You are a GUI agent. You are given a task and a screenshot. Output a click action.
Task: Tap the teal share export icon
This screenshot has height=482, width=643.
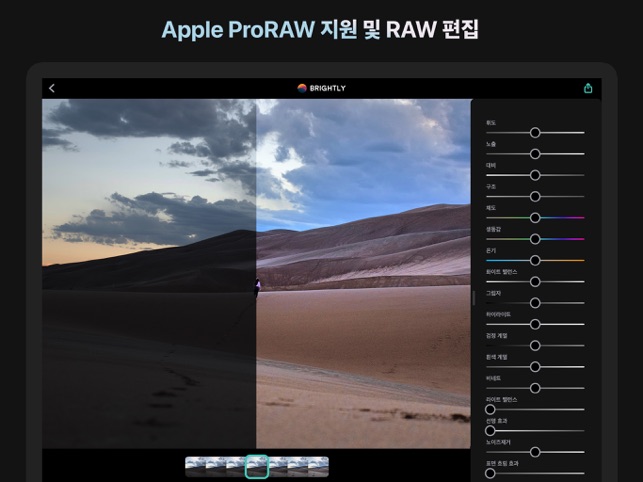click(x=588, y=88)
